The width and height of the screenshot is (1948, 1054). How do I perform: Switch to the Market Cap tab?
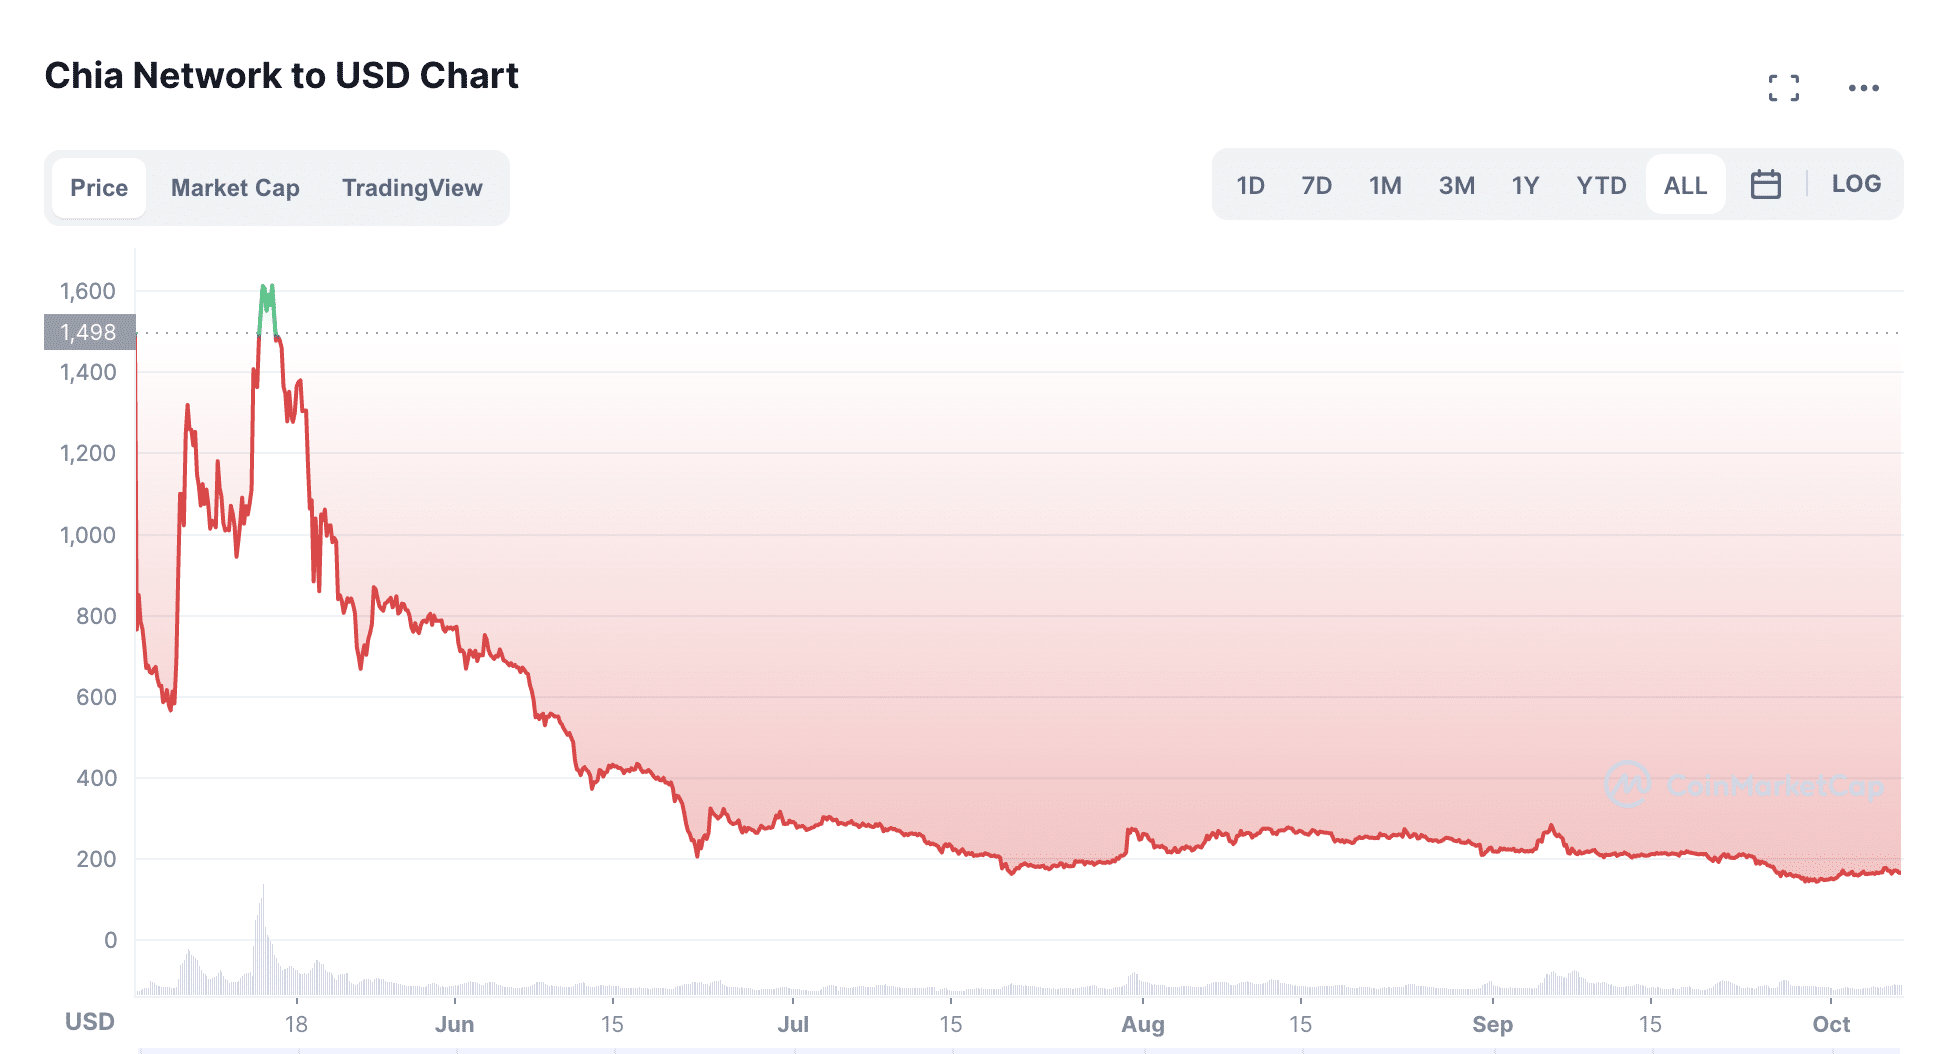pos(235,188)
